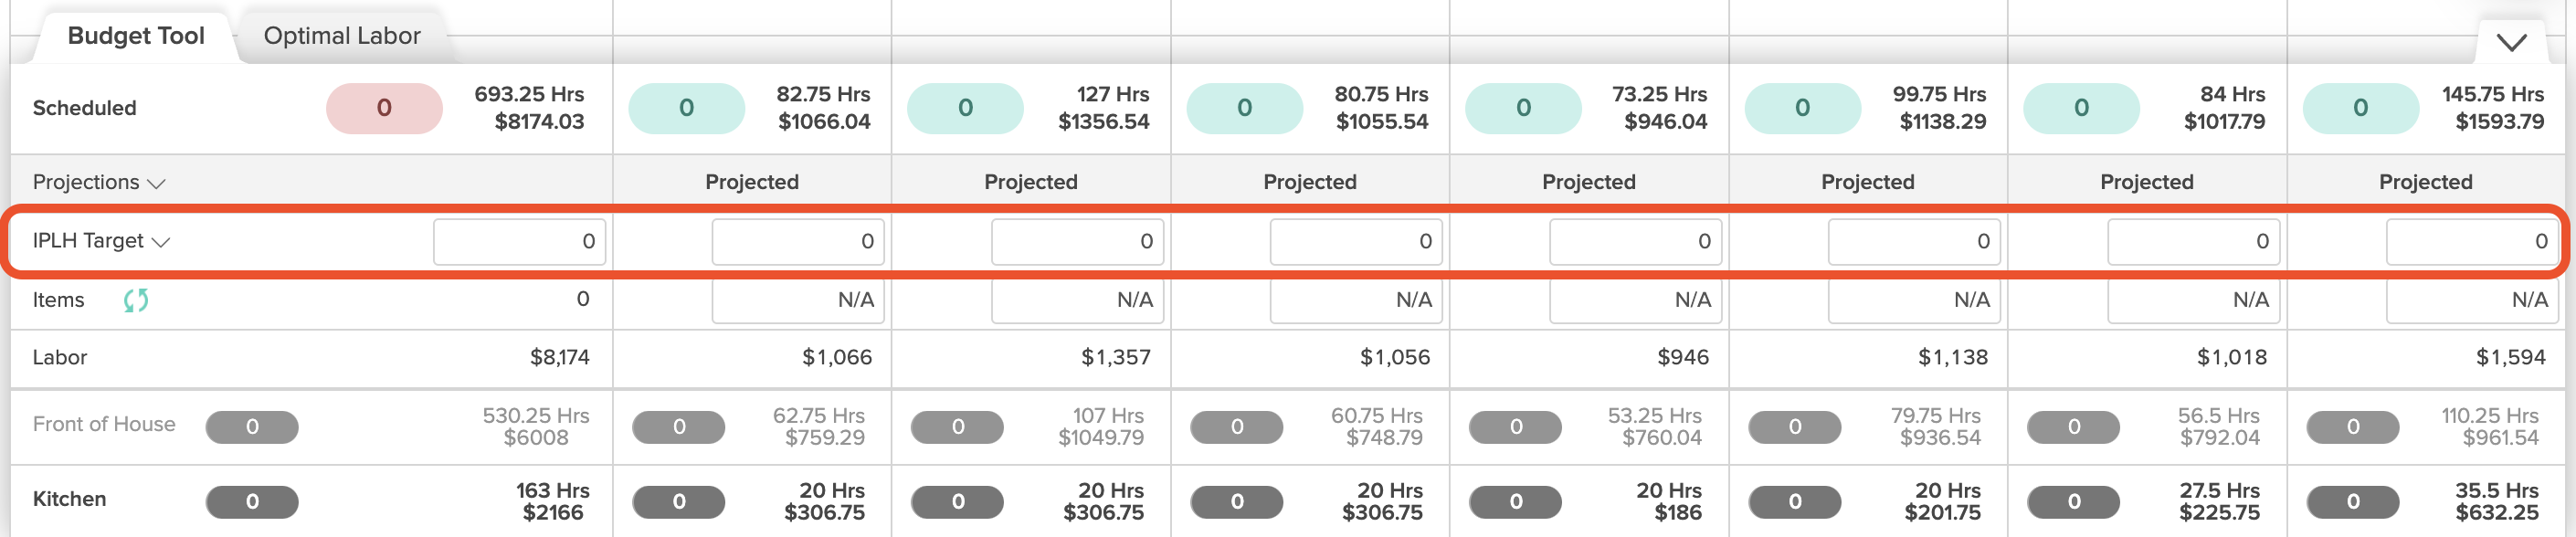Click the Items refresh icon

[136, 300]
